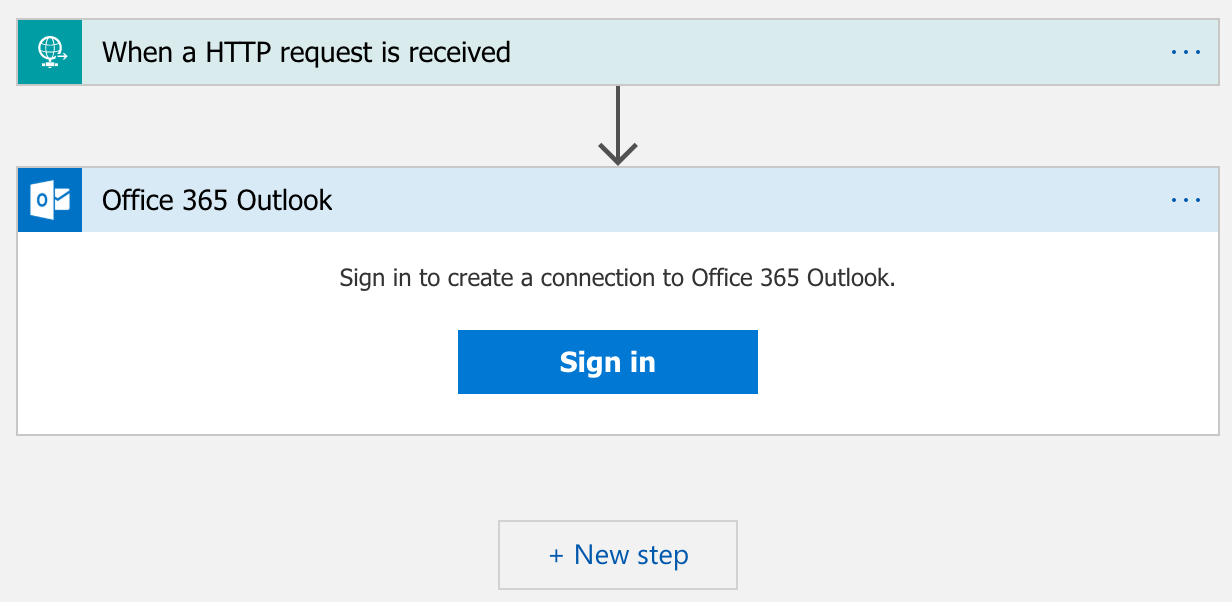Open the HTTP trigger's ellipsis menu

[x=1186, y=52]
